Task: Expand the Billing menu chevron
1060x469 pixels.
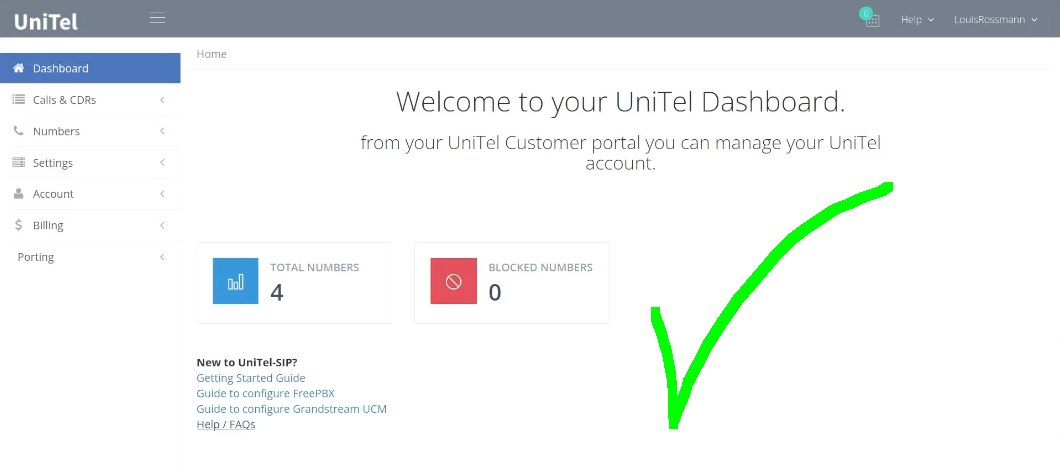Action: (162, 226)
